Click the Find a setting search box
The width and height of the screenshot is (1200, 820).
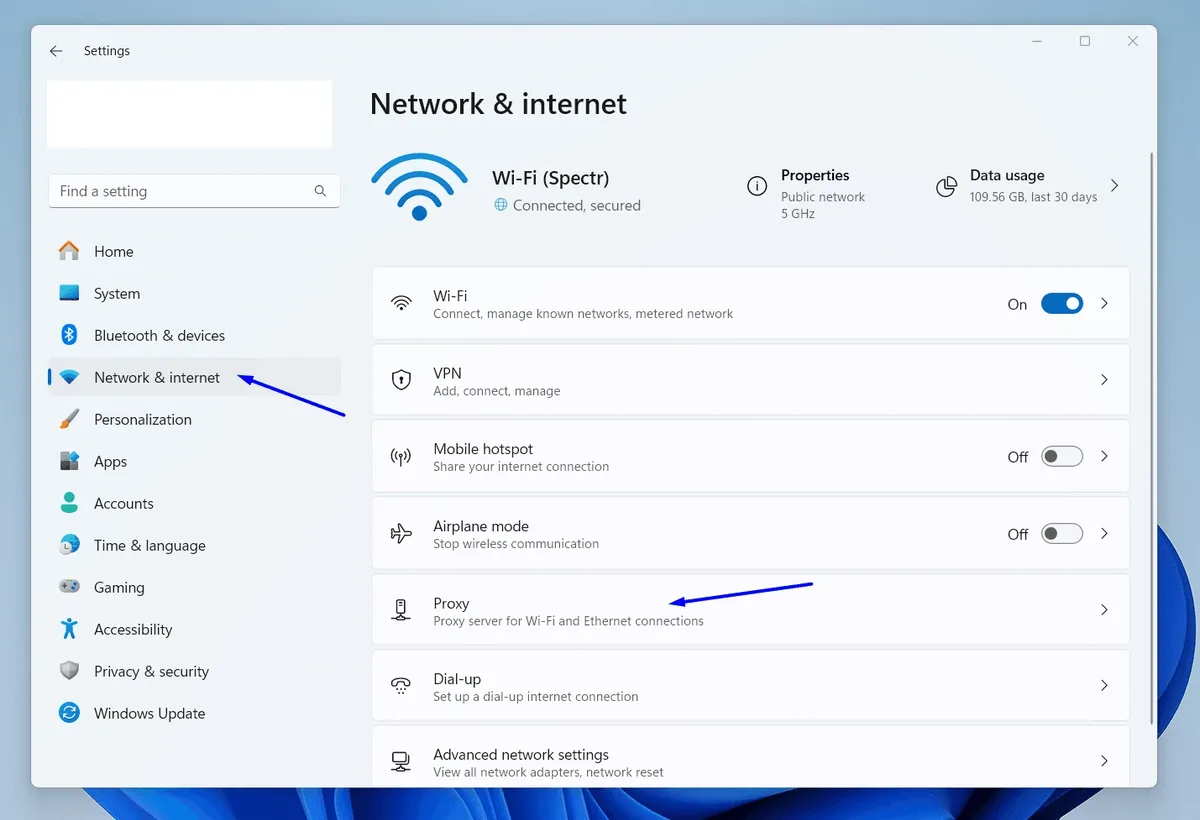[194, 191]
